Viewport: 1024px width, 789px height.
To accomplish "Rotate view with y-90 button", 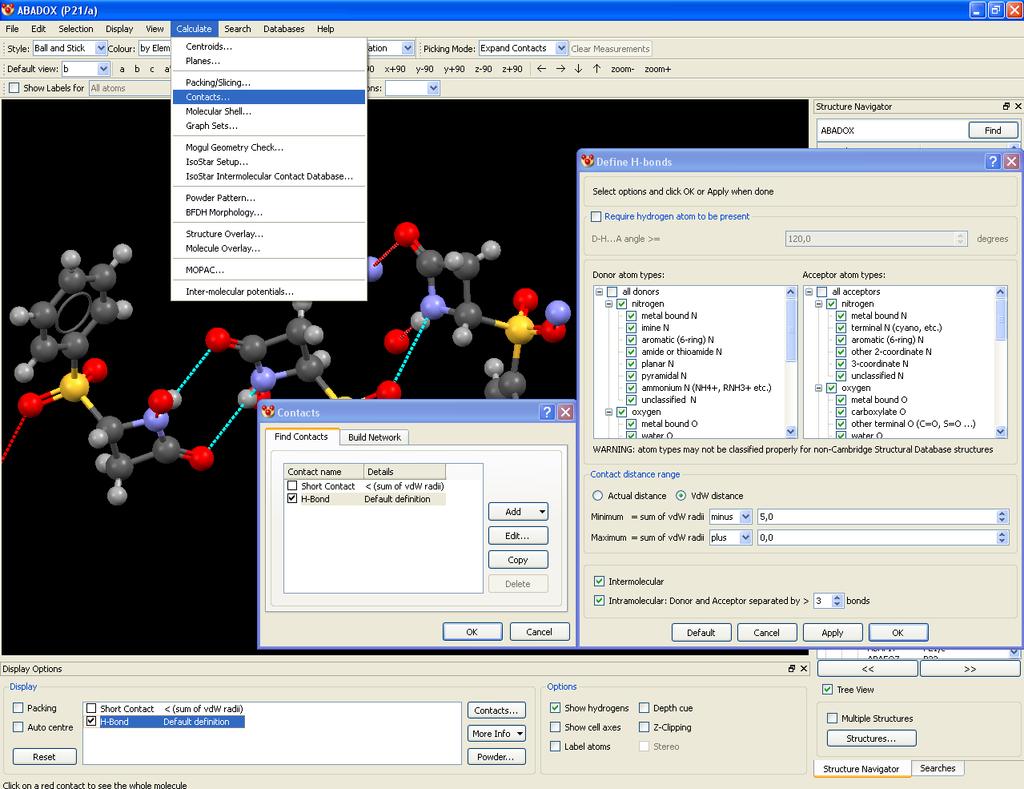I will pos(424,69).
